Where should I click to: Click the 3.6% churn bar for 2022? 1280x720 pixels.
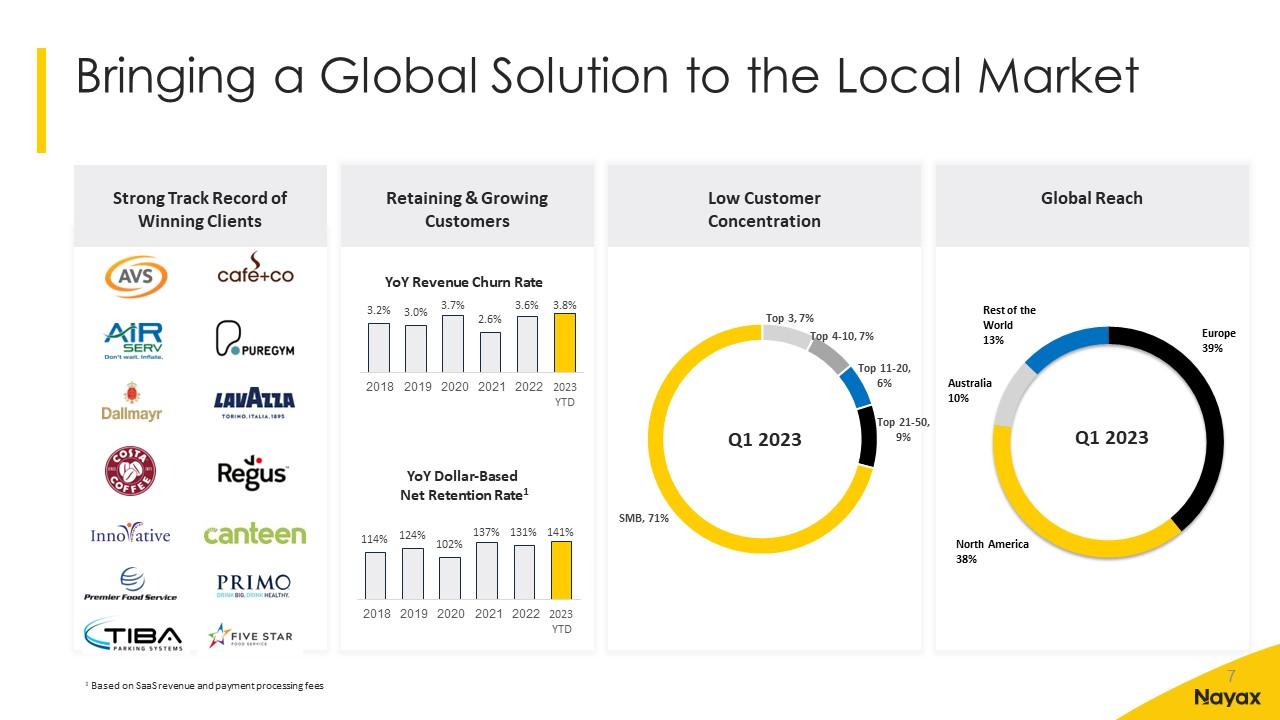pyautogui.click(x=527, y=344)
